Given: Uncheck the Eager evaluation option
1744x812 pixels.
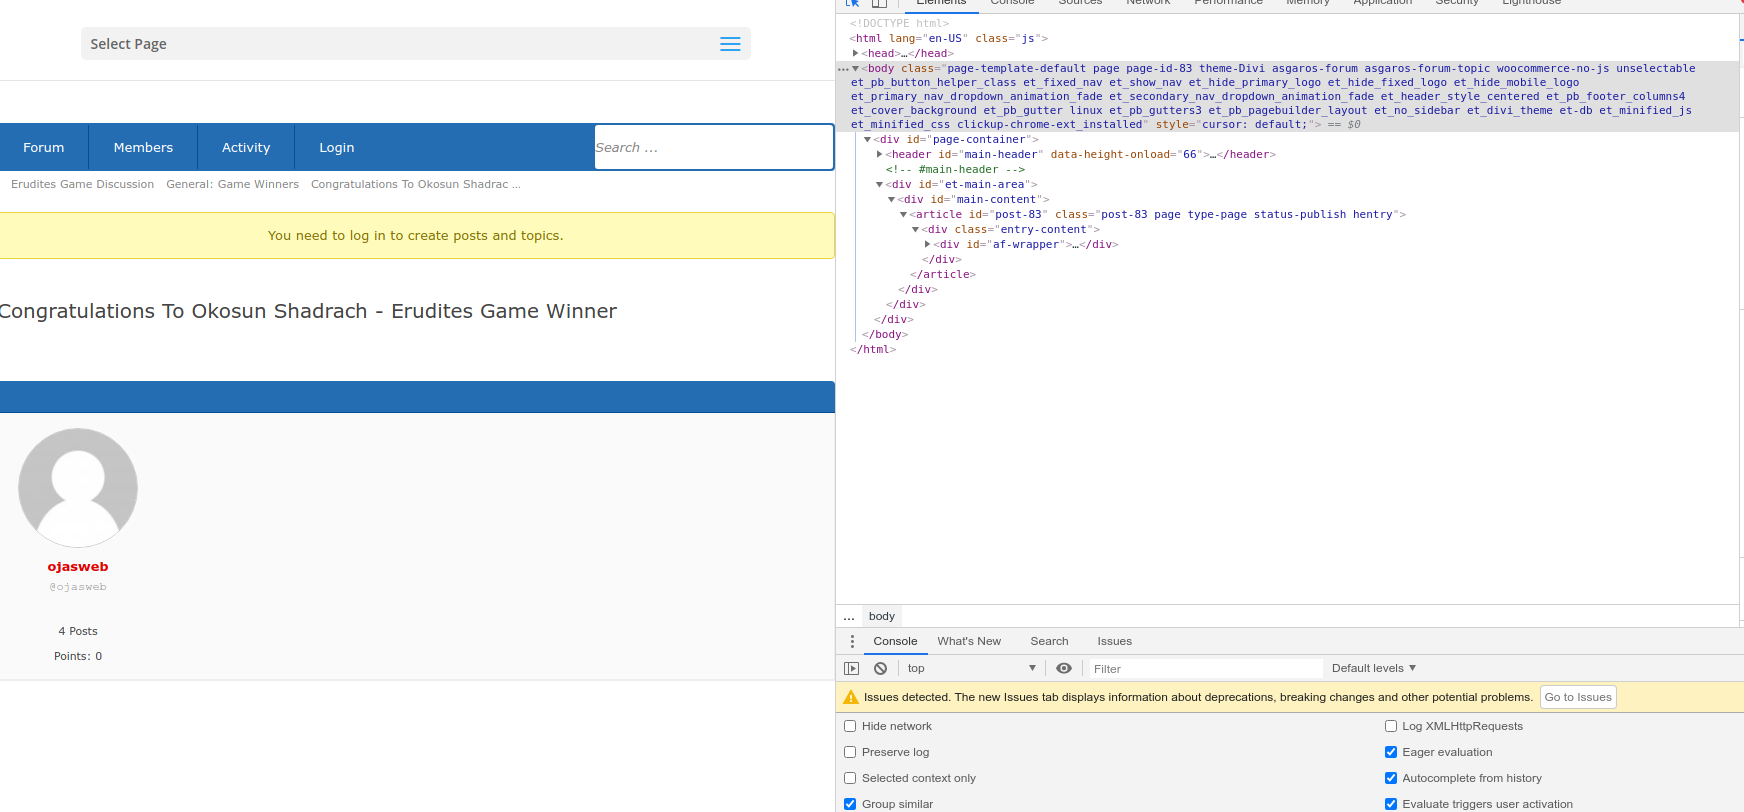Looking at the screenshot, I should [x=1391, y=752].
